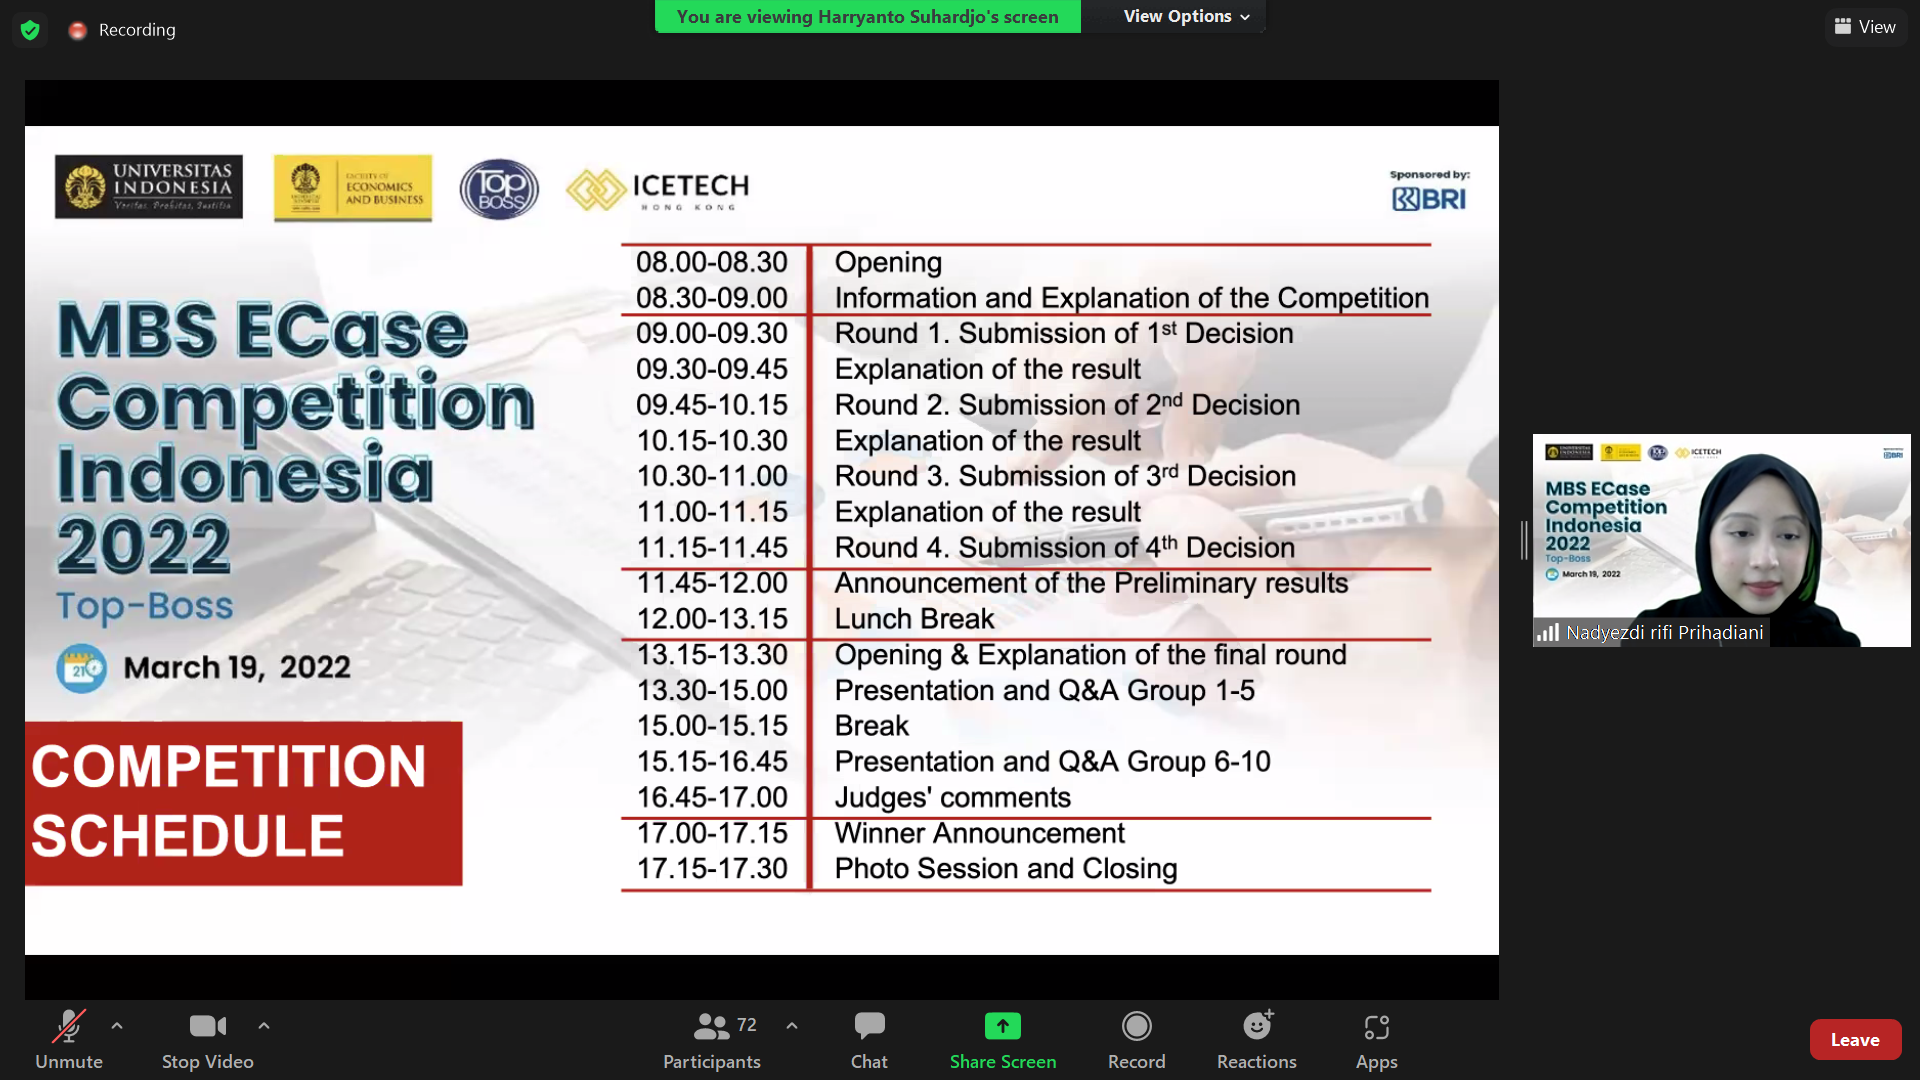
Task: Expand video settings via Stop Video chevron
Action: coord(264,1026)
